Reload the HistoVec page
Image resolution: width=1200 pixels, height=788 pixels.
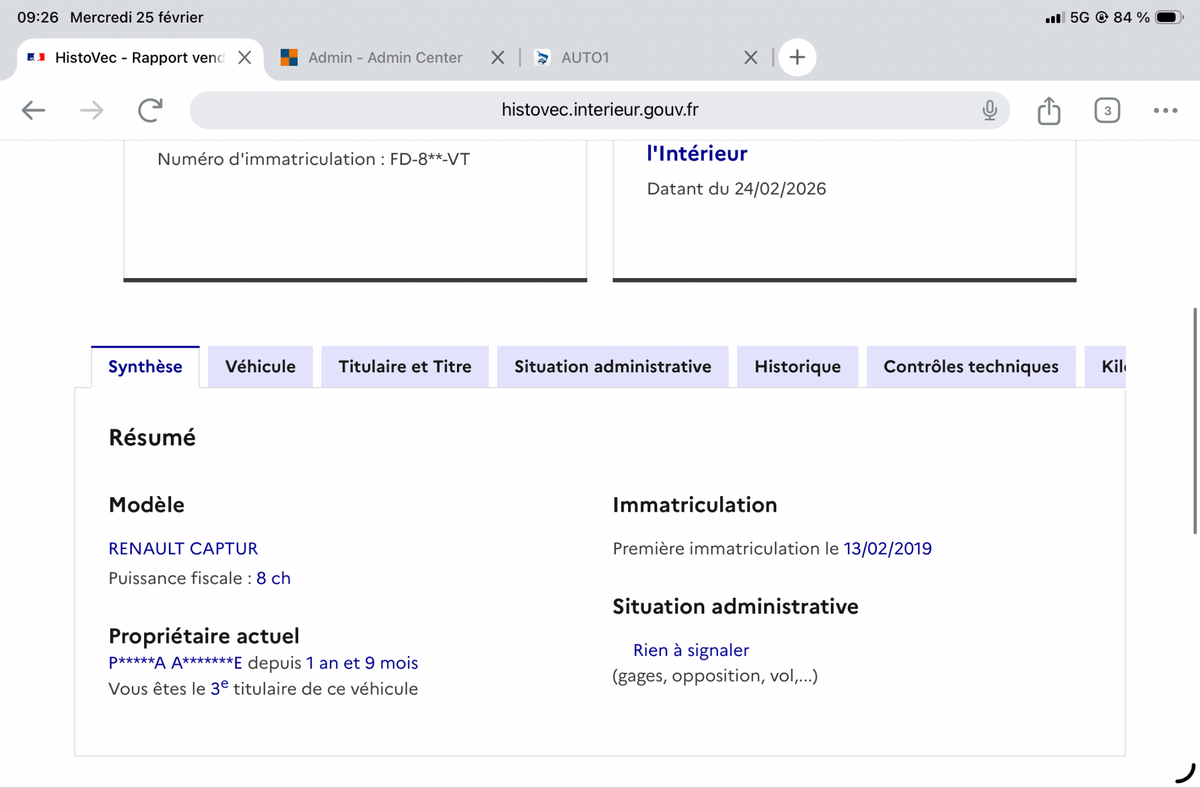click(x=150, y=110)
